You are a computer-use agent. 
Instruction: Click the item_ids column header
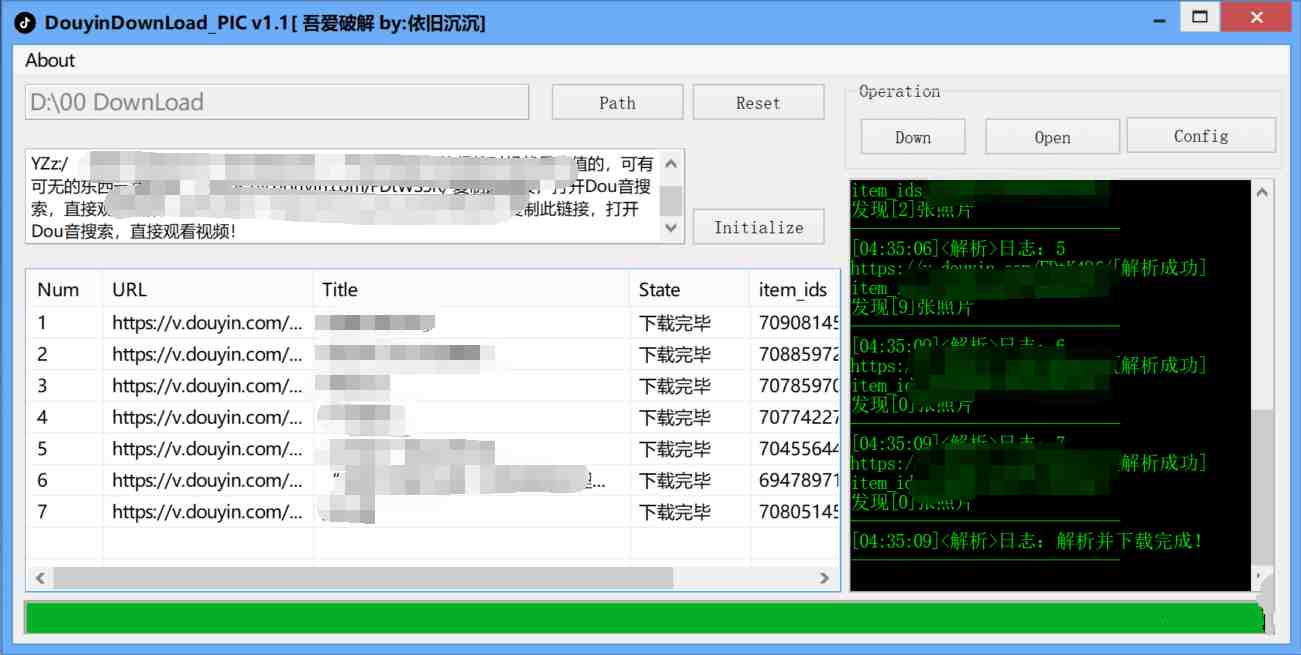coord(795,289)
